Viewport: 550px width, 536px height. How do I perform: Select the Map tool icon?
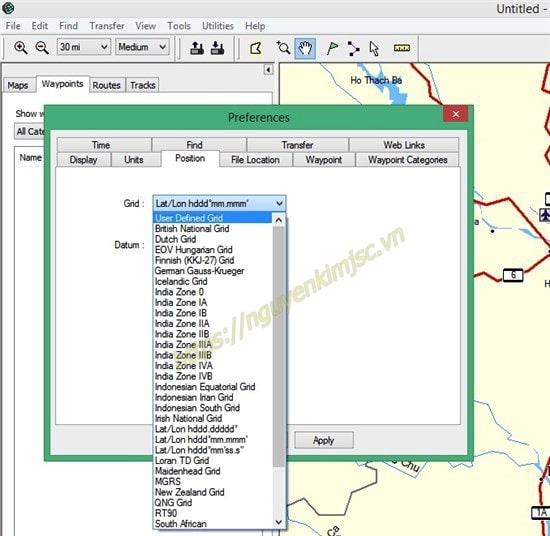click(x=256, y=48)
